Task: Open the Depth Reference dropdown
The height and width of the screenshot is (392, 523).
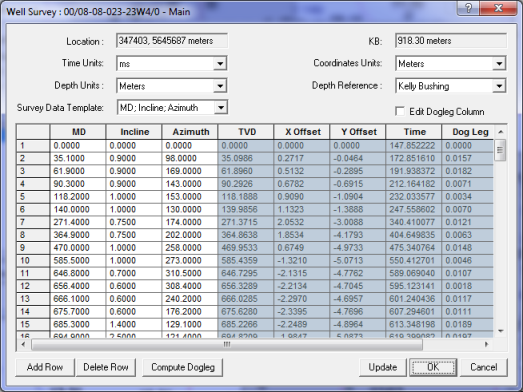Action: tap(499, 86)
